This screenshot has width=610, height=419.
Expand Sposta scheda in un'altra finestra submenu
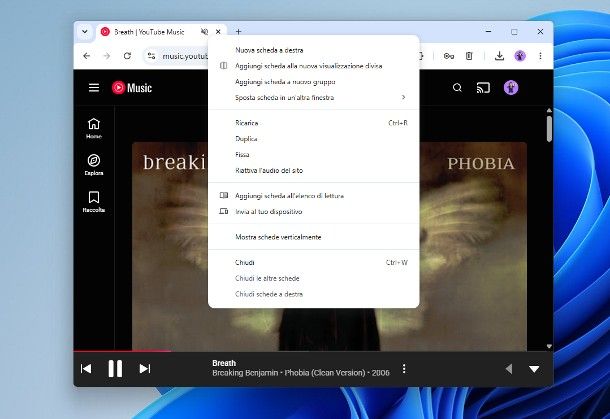(x=314, y=98)
